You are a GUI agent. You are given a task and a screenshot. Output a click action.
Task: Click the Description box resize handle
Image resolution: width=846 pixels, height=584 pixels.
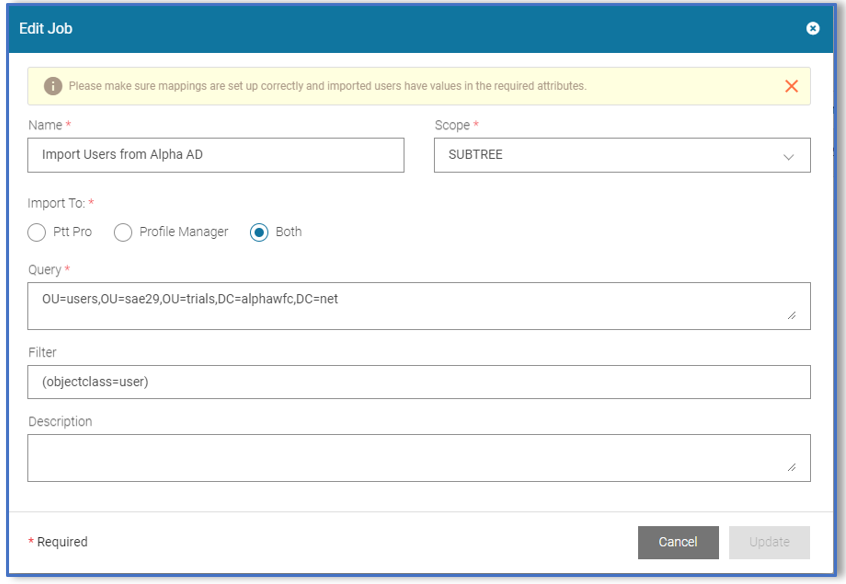tap(792, 468)
